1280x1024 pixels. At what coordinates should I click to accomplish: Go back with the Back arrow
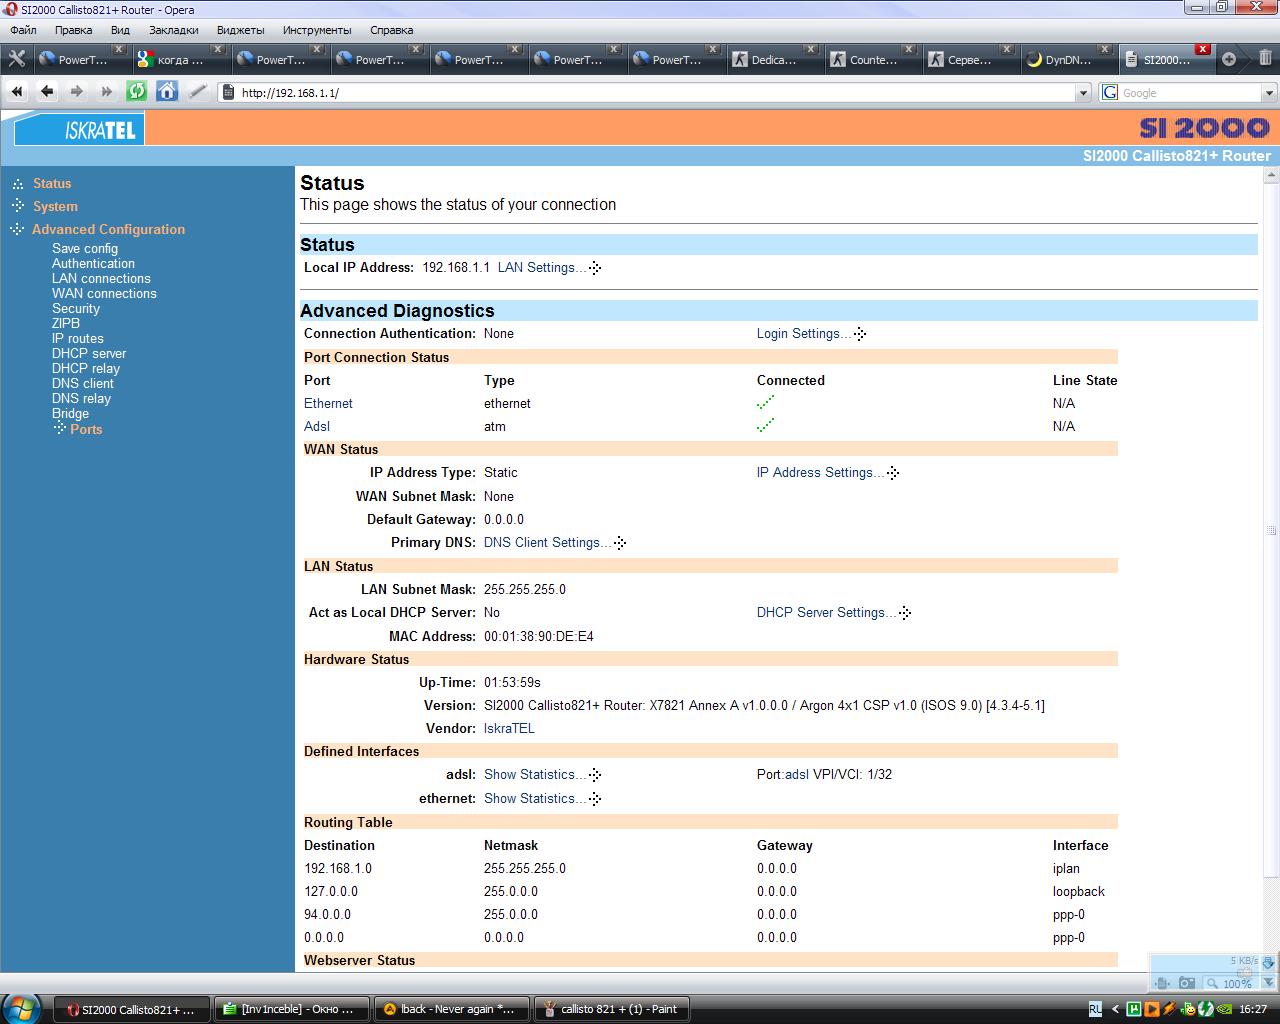[x=47, y=92]
